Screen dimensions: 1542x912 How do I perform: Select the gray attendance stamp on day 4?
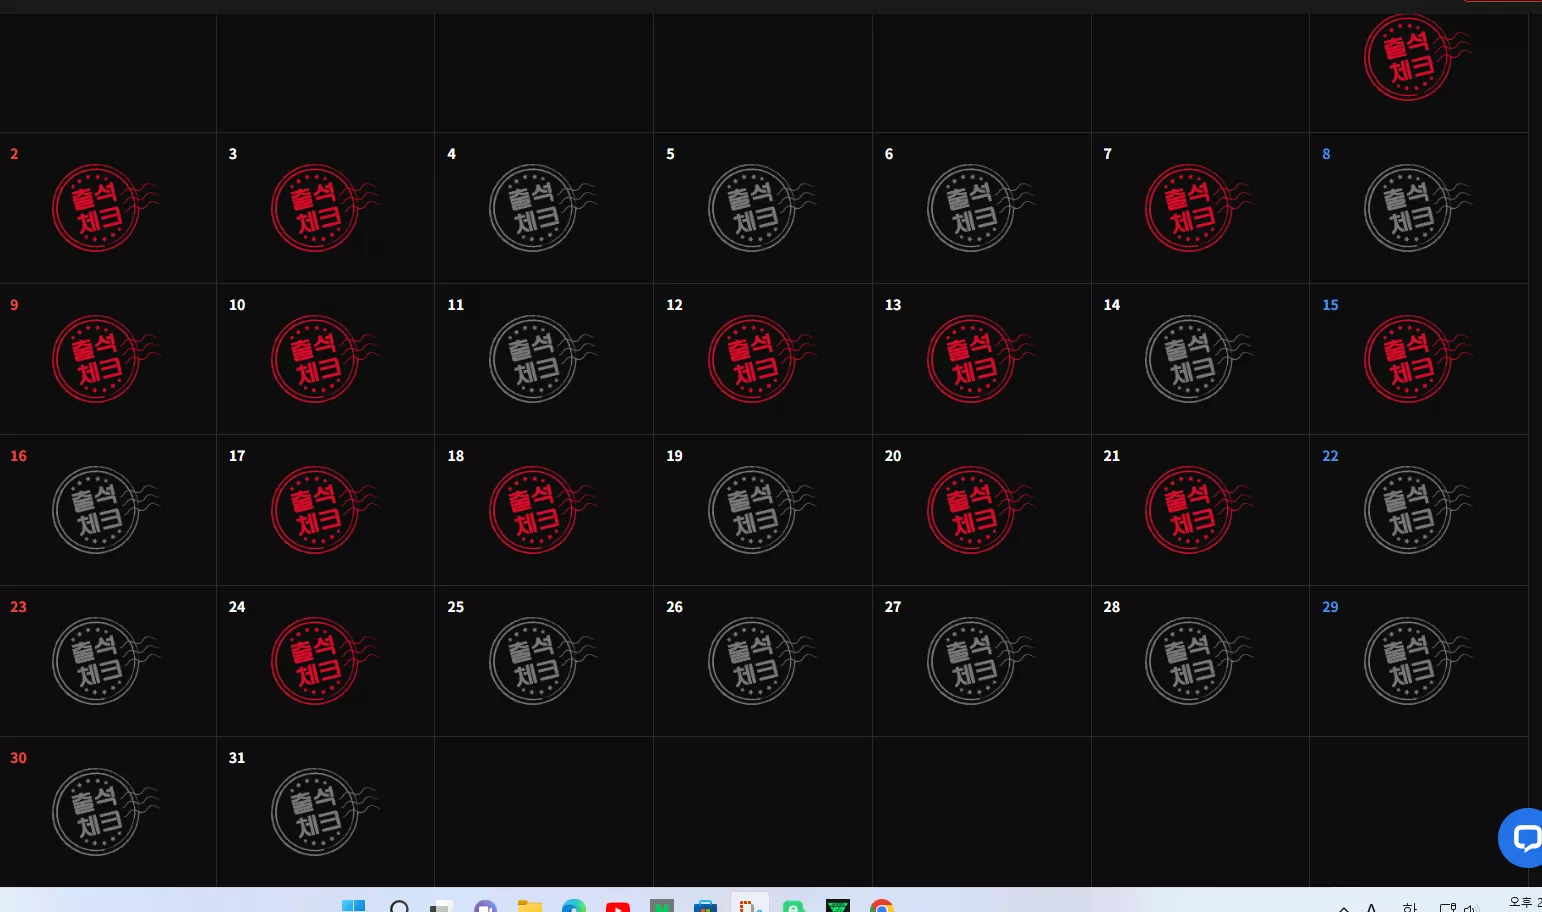pos(542,208)
